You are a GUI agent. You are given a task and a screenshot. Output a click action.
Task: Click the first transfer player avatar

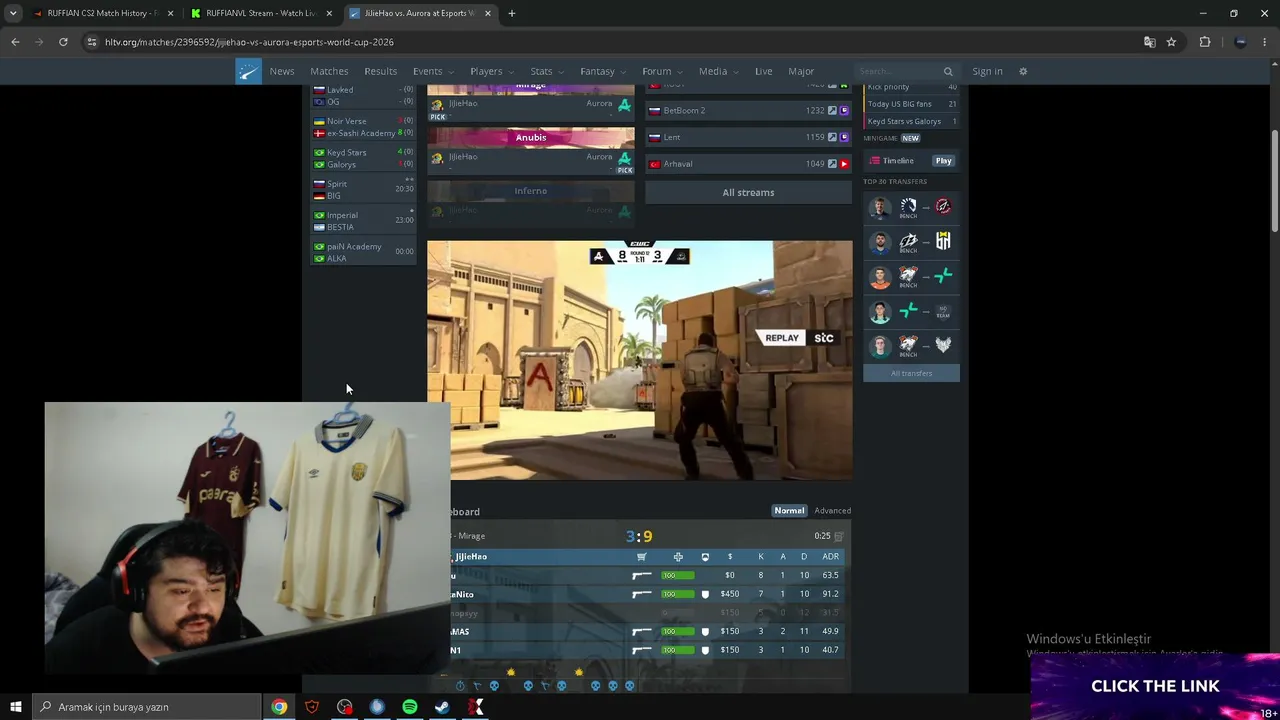[880, 207]
